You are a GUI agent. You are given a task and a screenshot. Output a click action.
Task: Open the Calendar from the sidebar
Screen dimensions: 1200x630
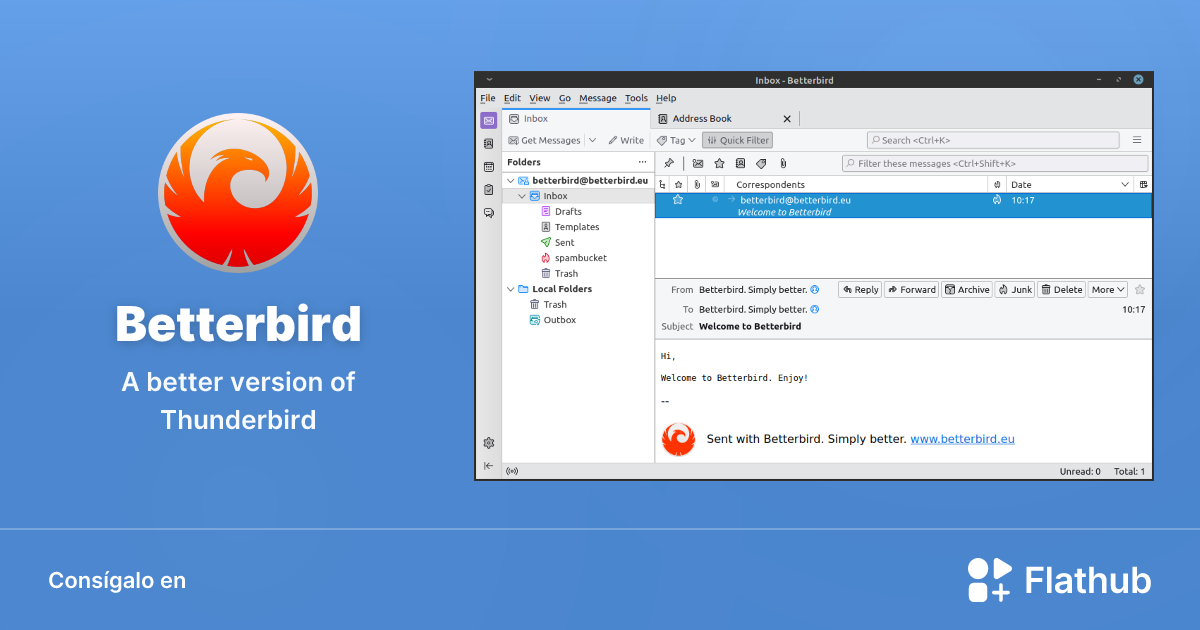tap(488, 166)
